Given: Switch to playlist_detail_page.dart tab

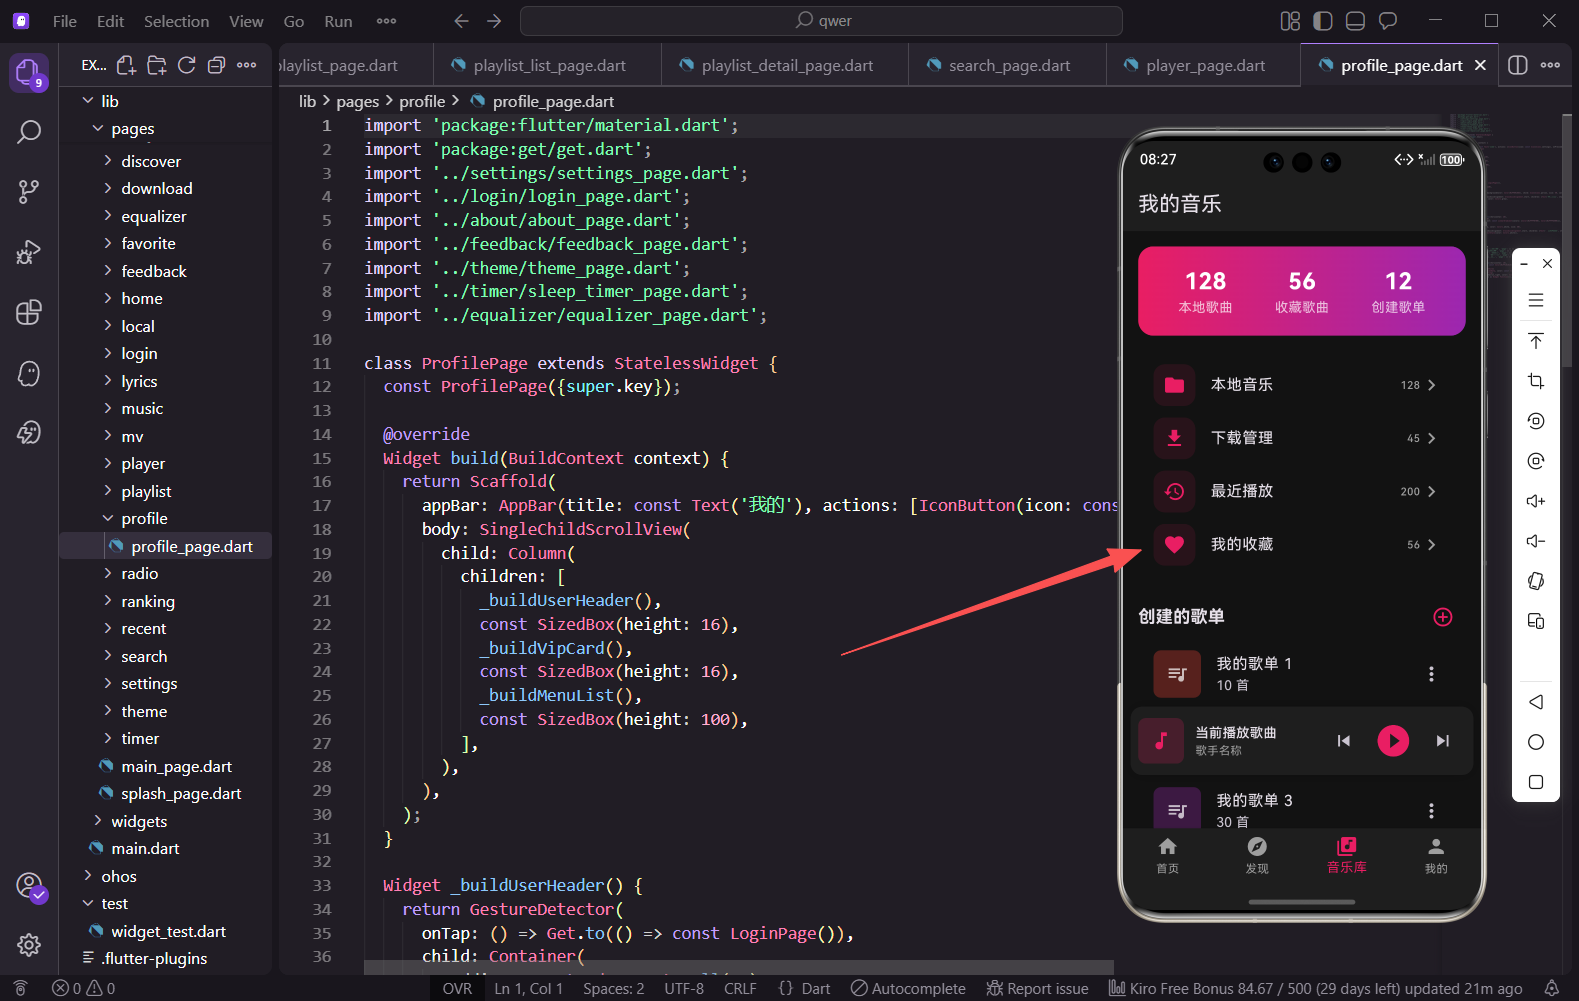Looking at the screenshot, I should click(786, 65).
